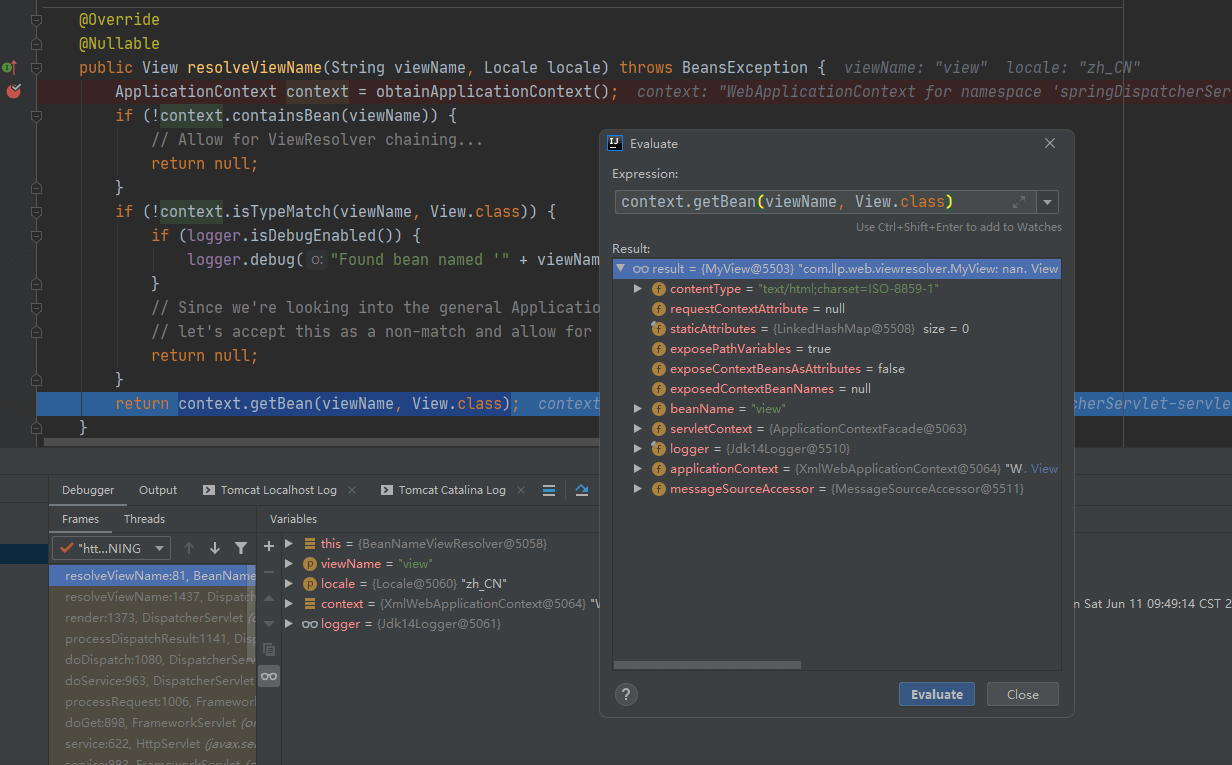
Task: Click the Close button in Evaluate dialog
Action: coord(1022,694)
